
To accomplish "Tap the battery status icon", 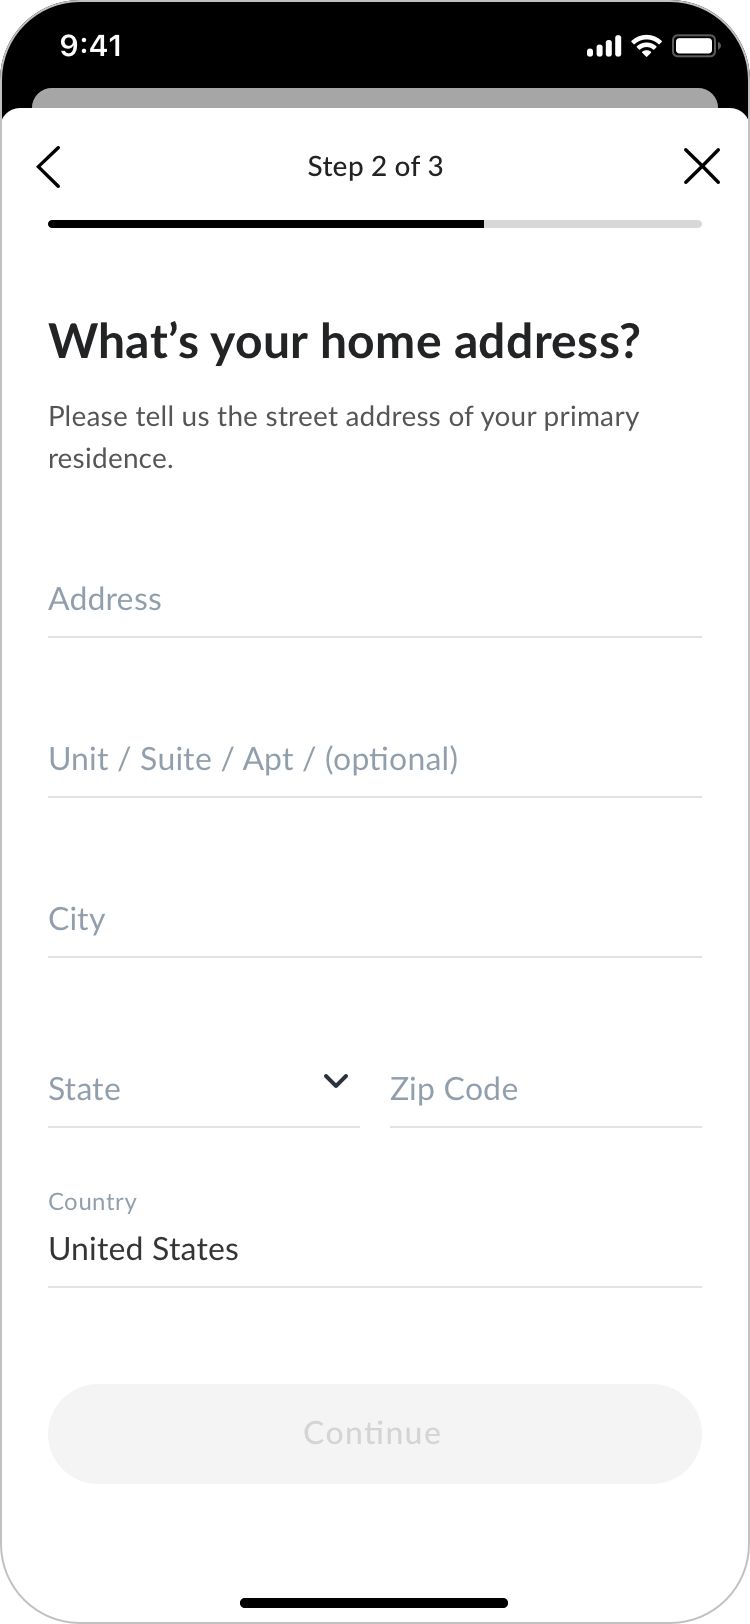I will (694, 46).
